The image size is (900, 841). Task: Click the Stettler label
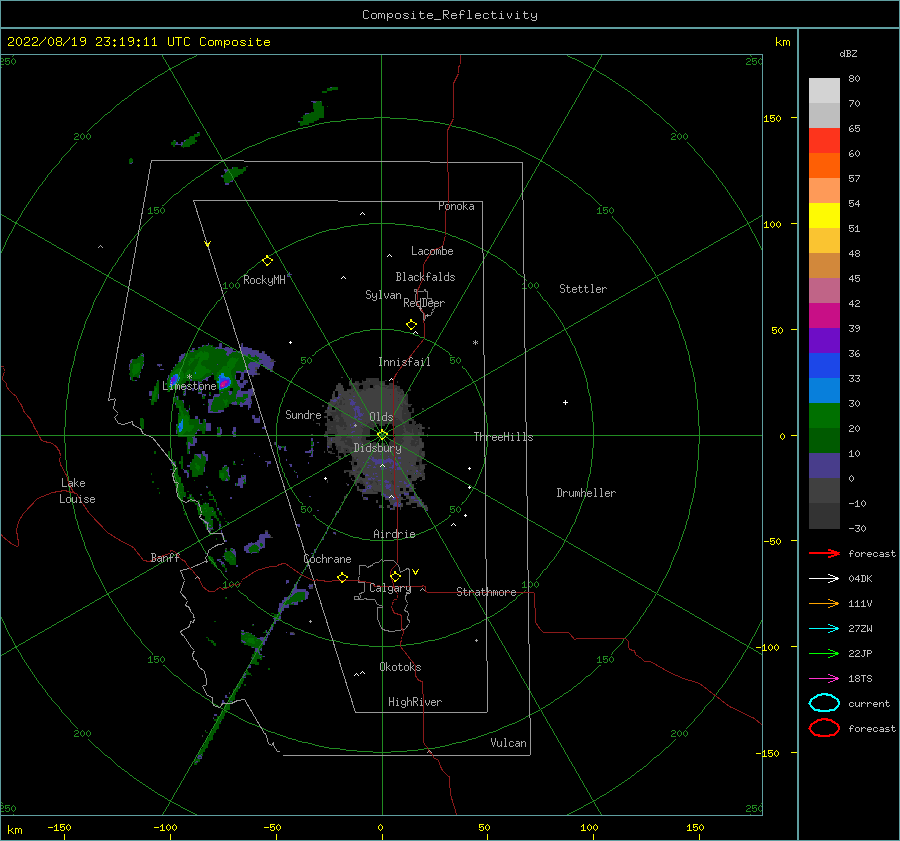[x=583, y=289]
